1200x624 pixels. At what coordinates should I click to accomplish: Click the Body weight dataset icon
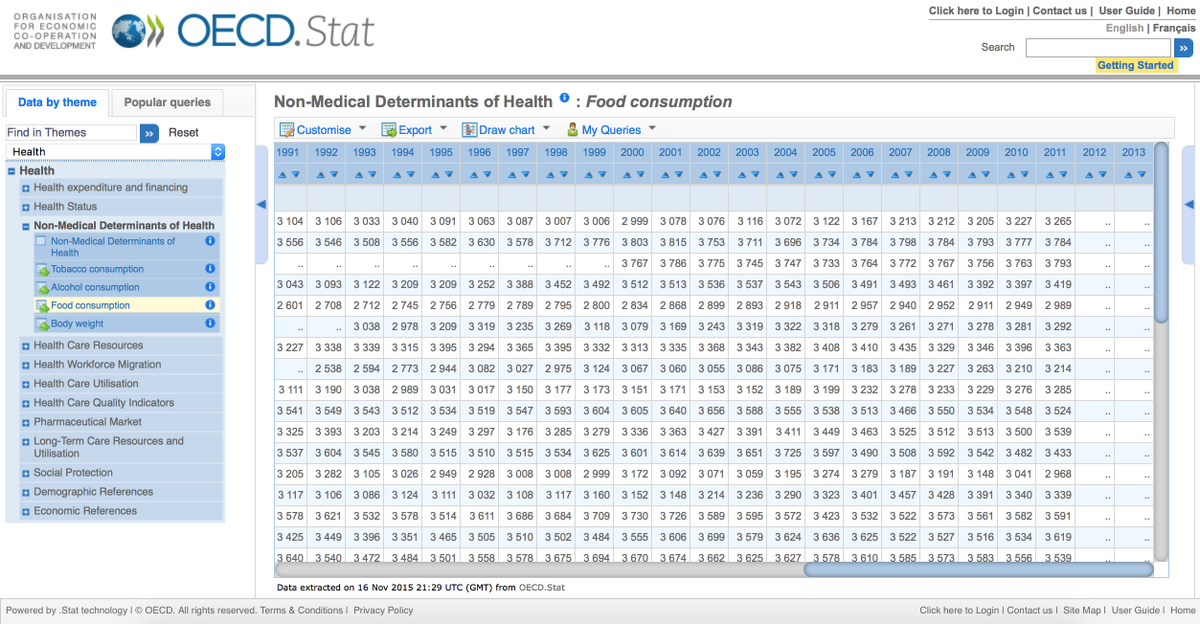point(42,324)
